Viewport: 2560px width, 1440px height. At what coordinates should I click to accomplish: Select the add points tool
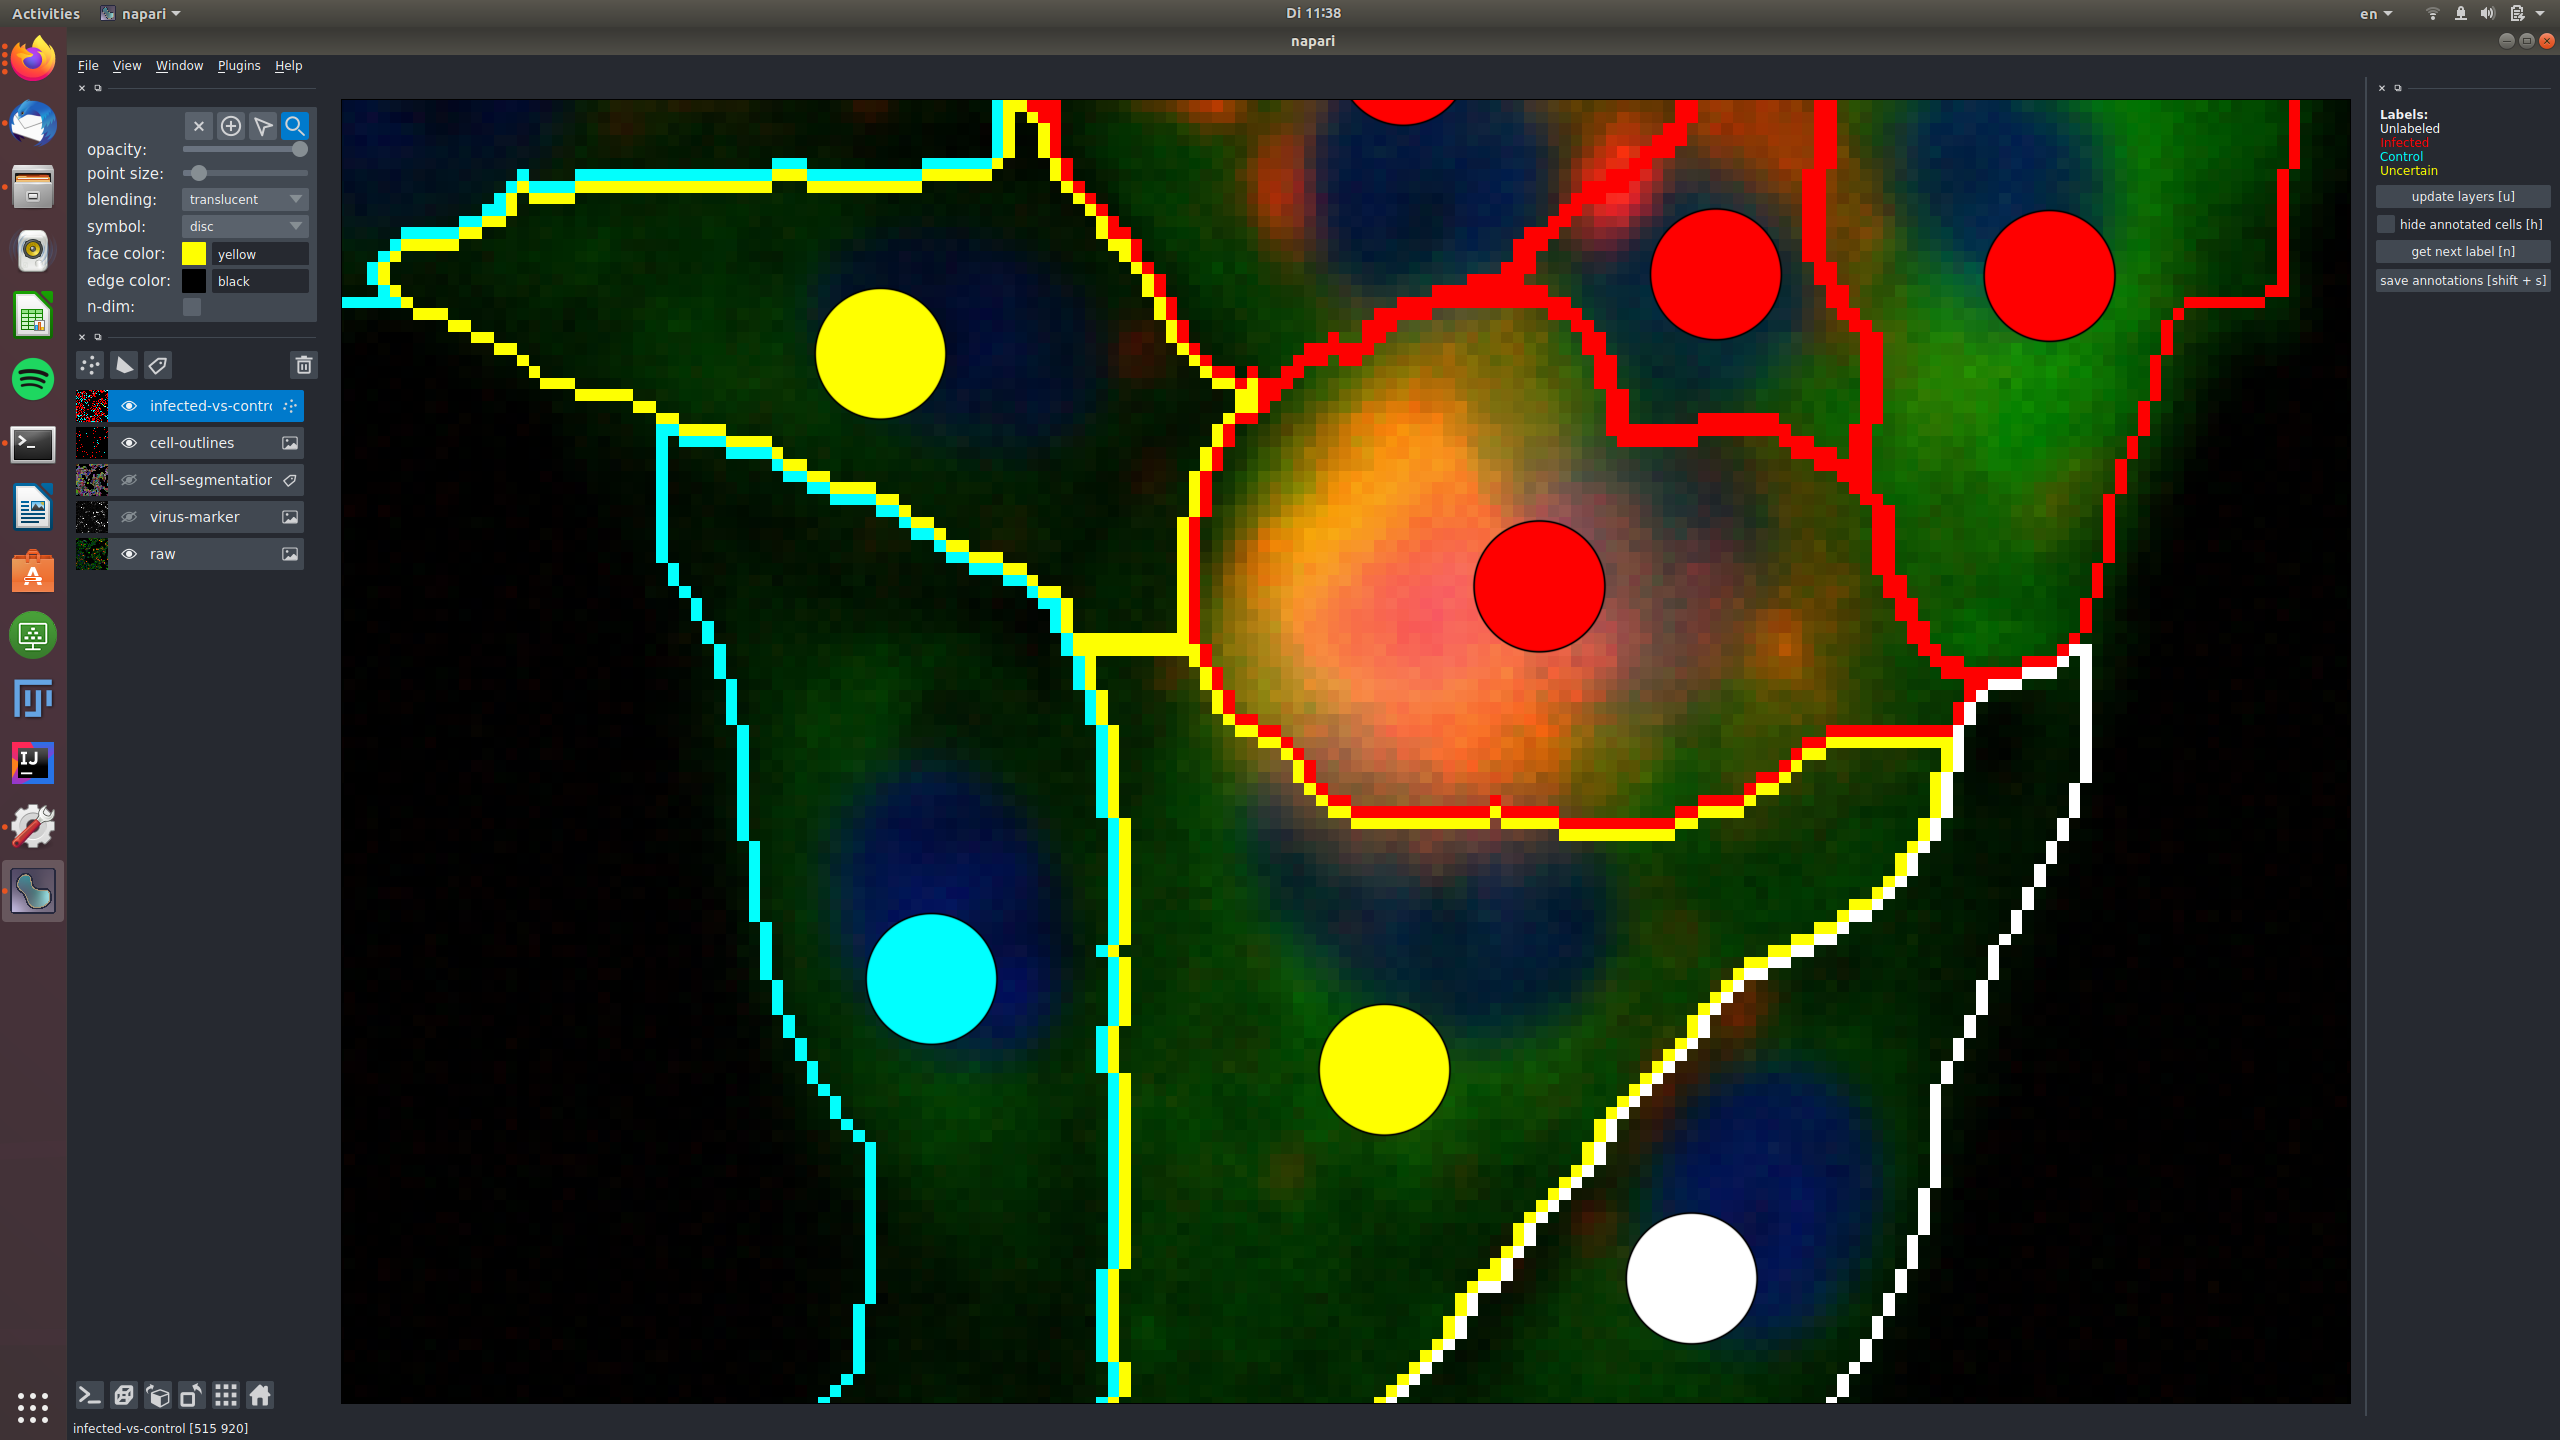coord(230,126)
